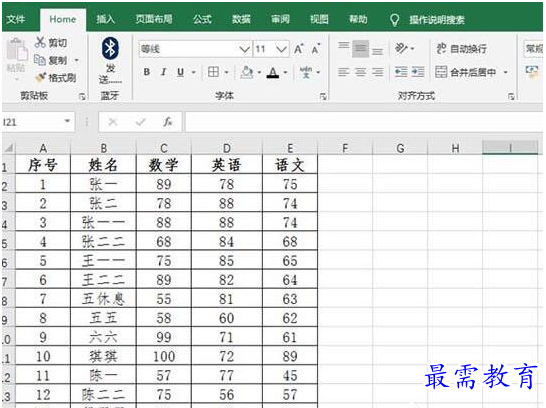Expand the underline style dropdown arrow
The image size is (546, 408).
(194, 72)
